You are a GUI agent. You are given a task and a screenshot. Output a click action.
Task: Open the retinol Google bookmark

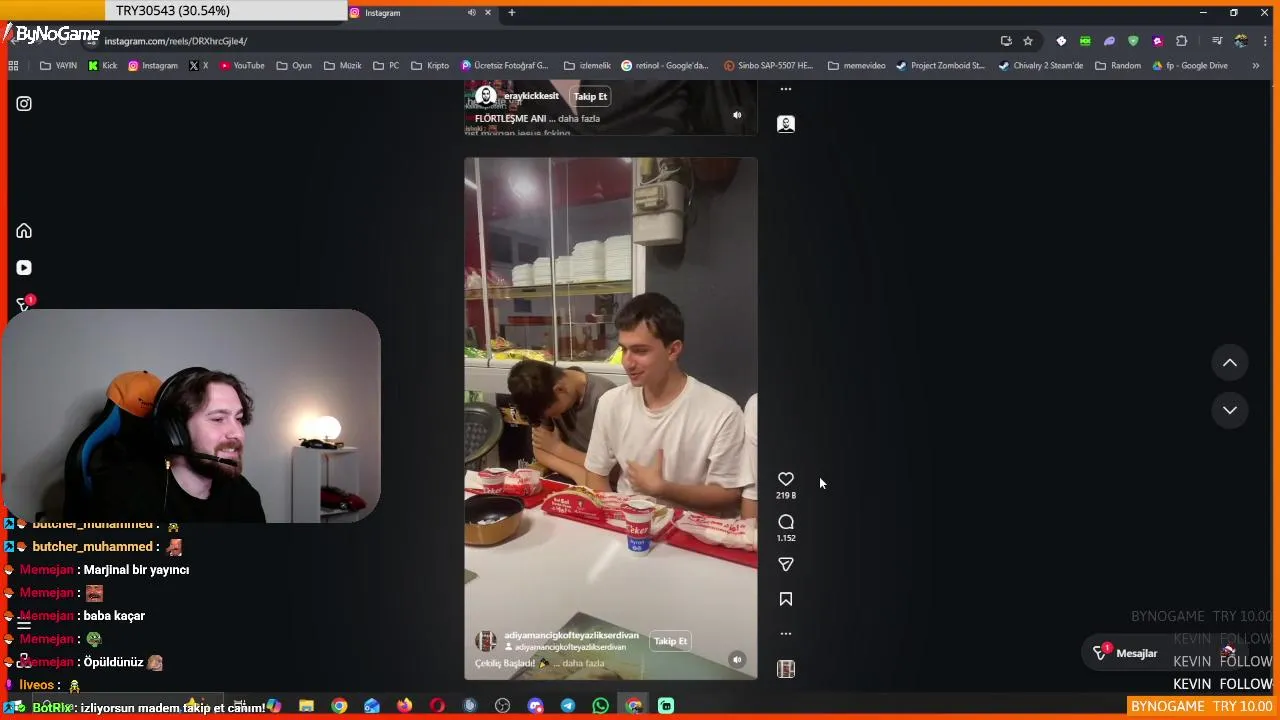click(665, 66)
